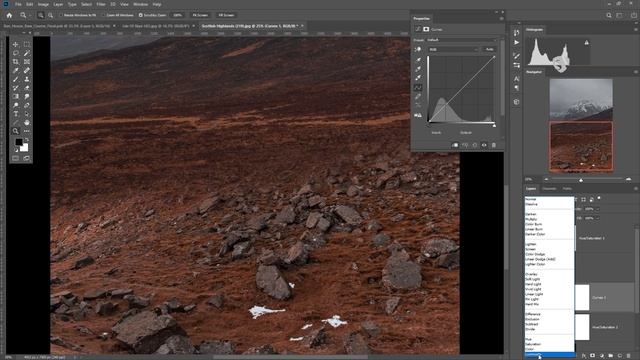Image resolution: width=640 pixels, height=360 pixels.
Task: Toggle the Scrubby Zoom checkbox
Action: tap(140, 15)
